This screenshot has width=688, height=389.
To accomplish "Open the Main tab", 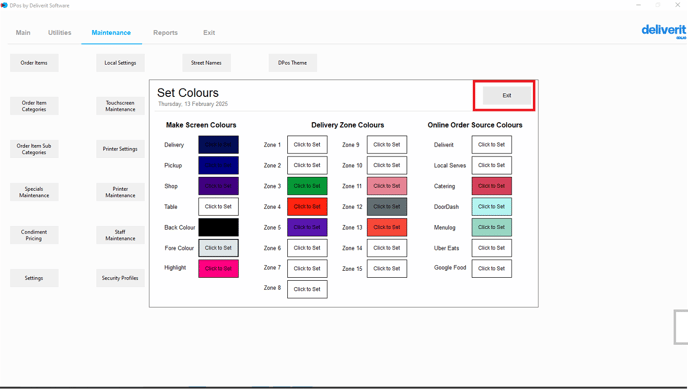I will [23, 32].
